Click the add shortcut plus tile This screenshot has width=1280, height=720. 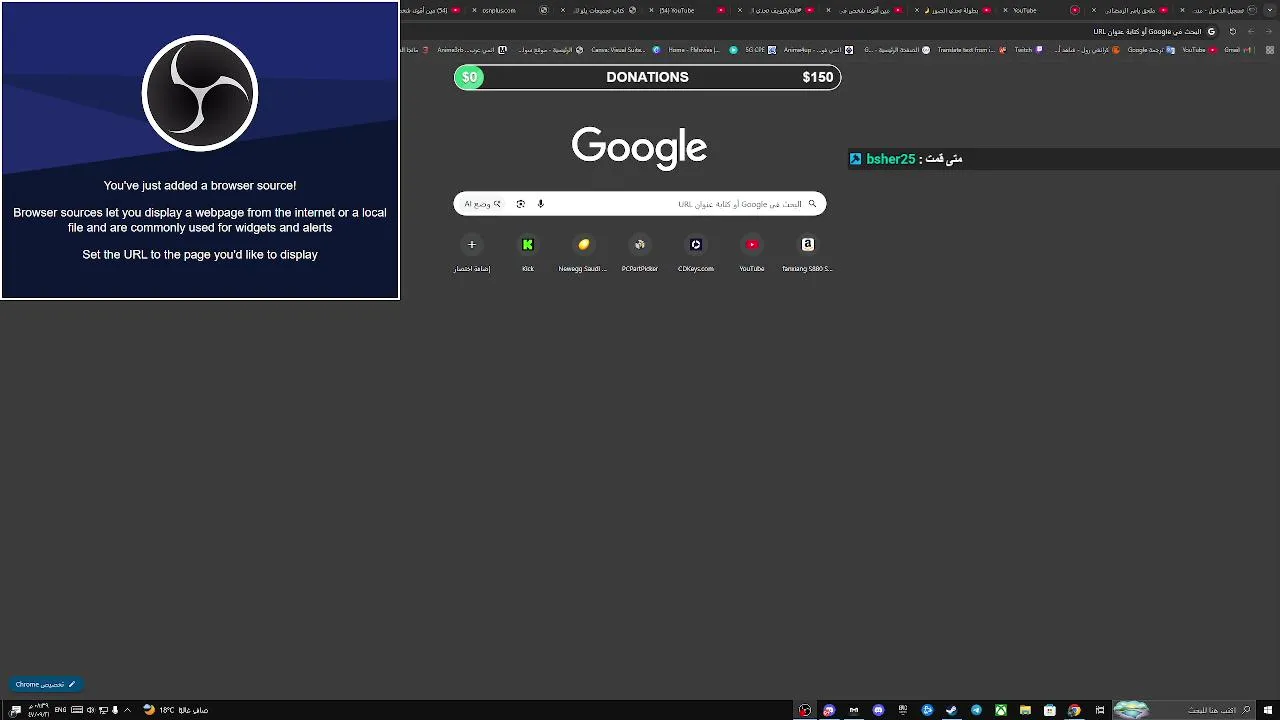(x=472, y=252)
